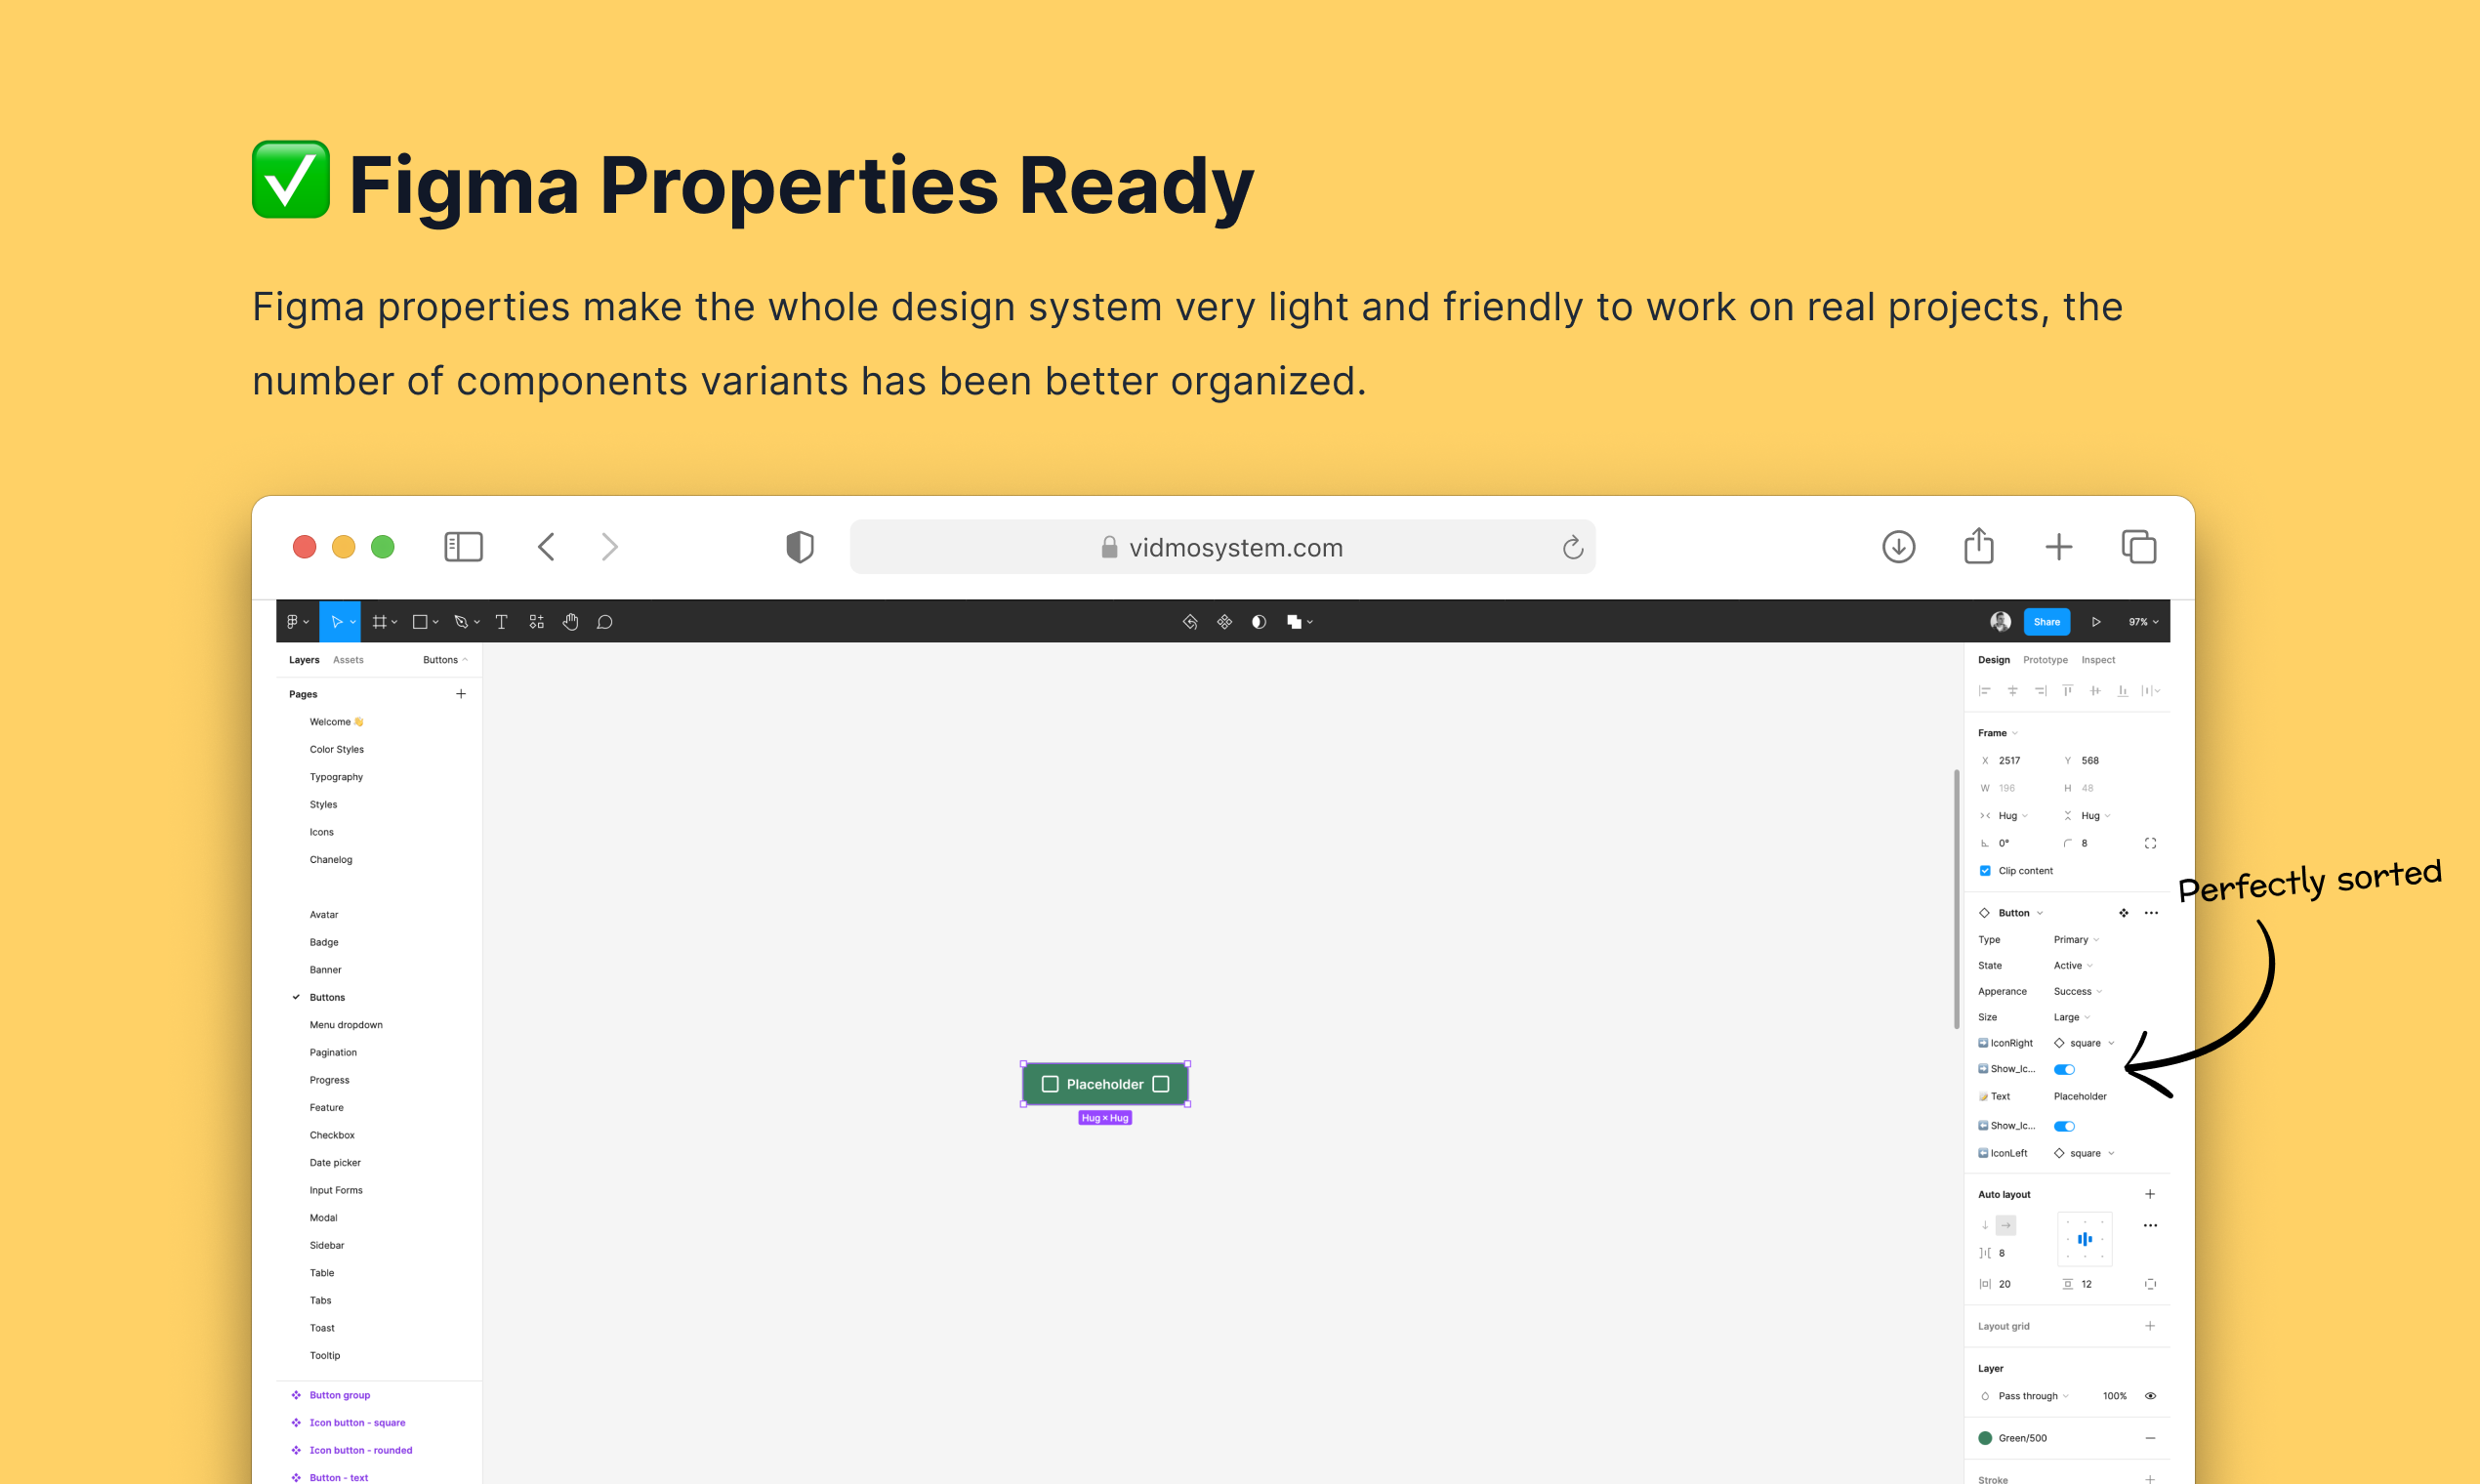Image resolution: width=2480 pixels, height=1484 pixels.
Task: Switch to the Layers tab
Action: pyautogui.click(x=304, y=660)
